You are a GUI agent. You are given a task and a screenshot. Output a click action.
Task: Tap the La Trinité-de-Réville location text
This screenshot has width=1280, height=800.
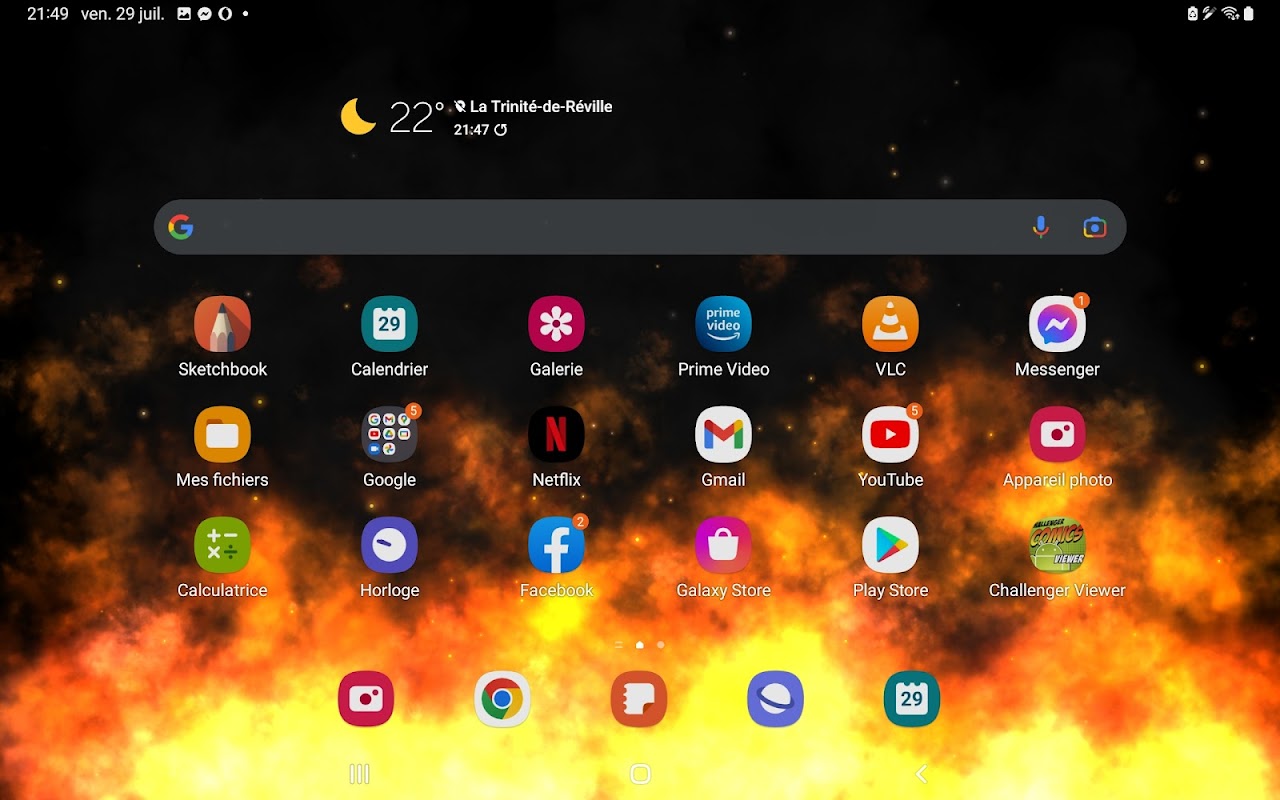(541, 106)
